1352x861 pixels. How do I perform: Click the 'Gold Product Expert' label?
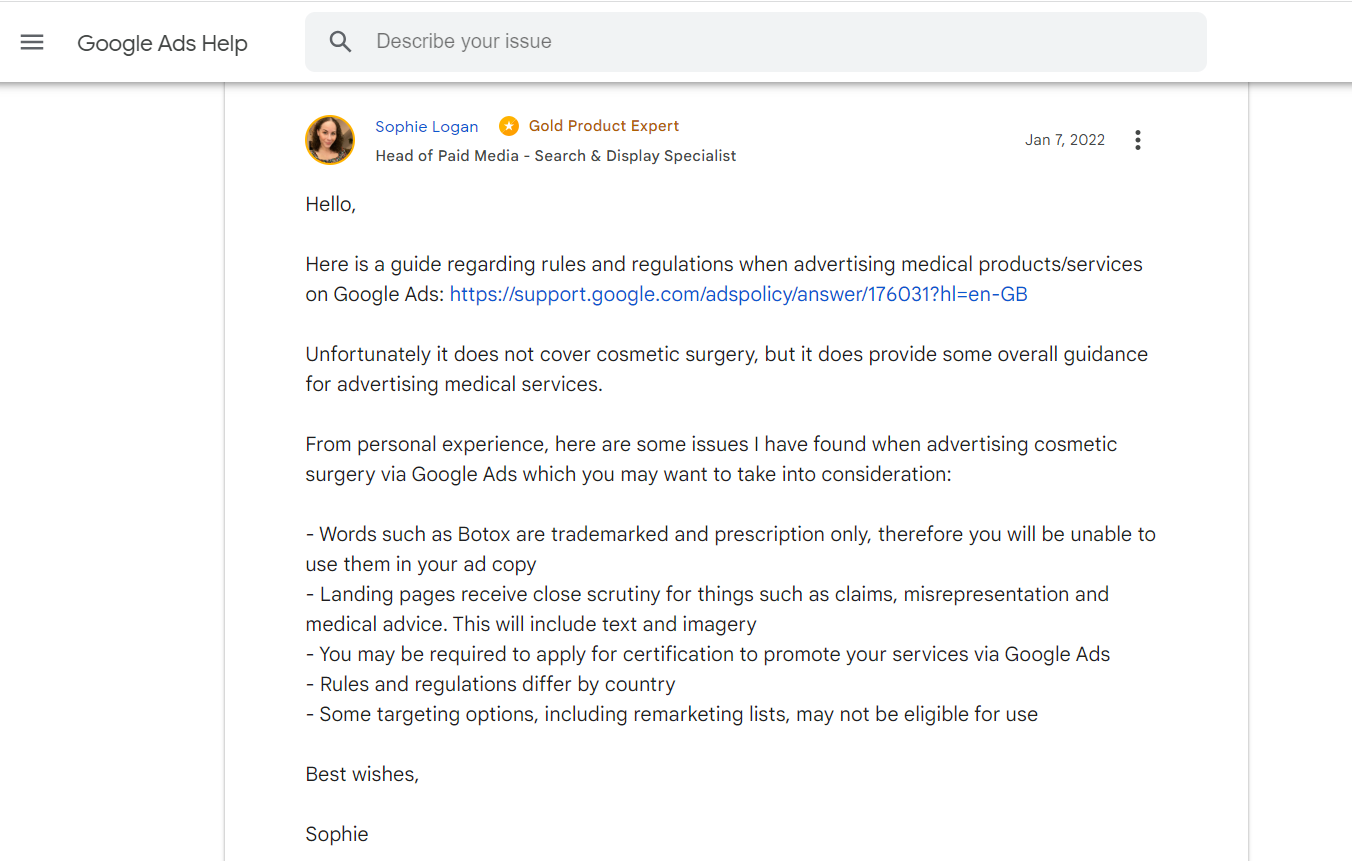[604, 126]
